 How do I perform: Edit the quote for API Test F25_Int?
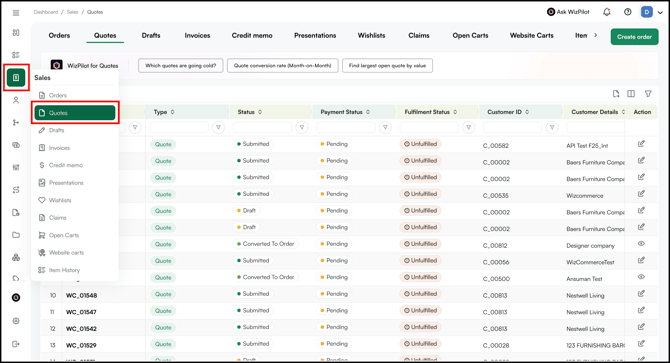(641, 144)
